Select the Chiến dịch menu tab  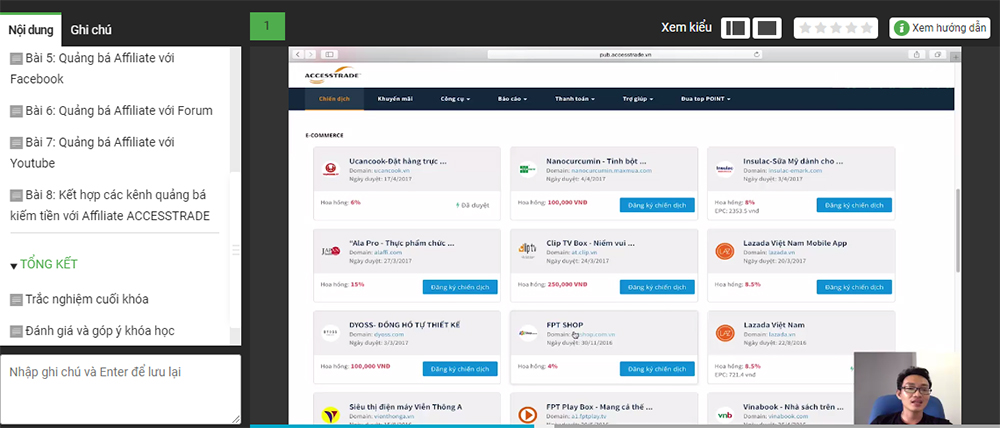click(334, 99)
